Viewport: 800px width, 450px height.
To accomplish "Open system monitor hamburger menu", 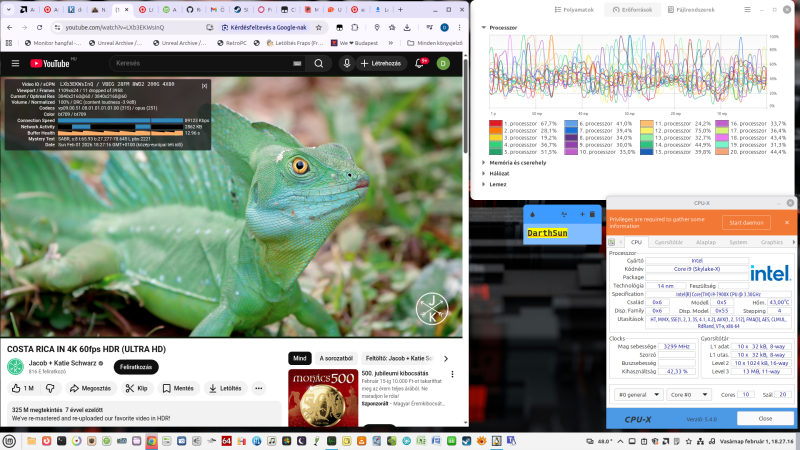I will [747, 10].
